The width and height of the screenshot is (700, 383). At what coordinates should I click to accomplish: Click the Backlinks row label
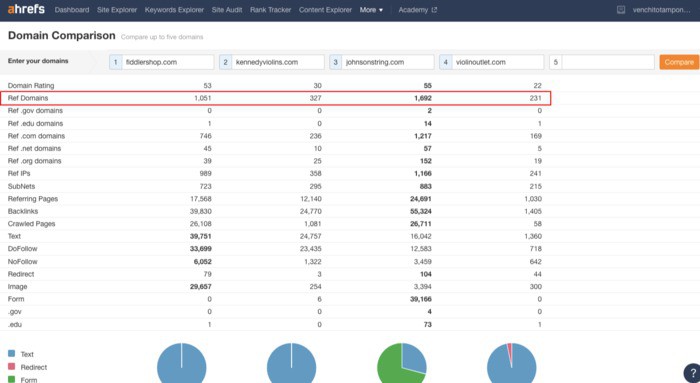click(23, 211)
